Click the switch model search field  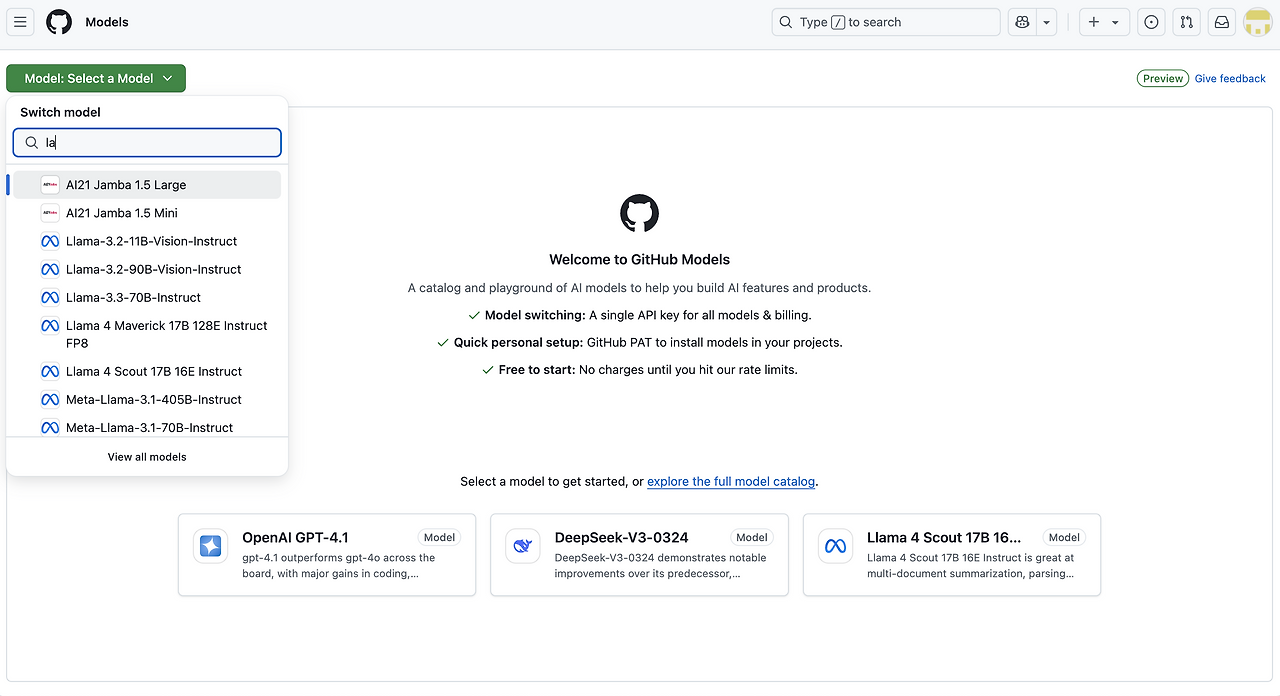[x=147, y=142]
